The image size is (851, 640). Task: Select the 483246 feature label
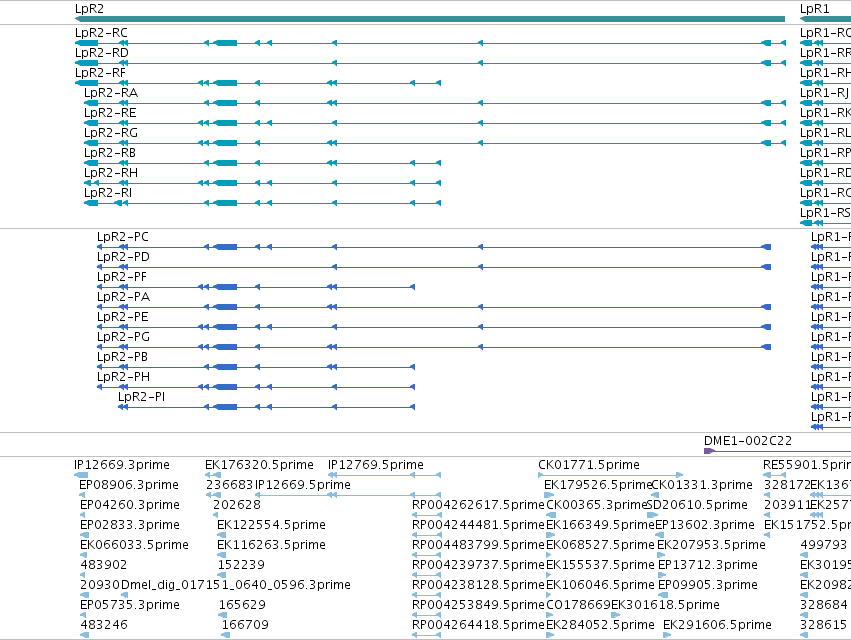(104, 625)
